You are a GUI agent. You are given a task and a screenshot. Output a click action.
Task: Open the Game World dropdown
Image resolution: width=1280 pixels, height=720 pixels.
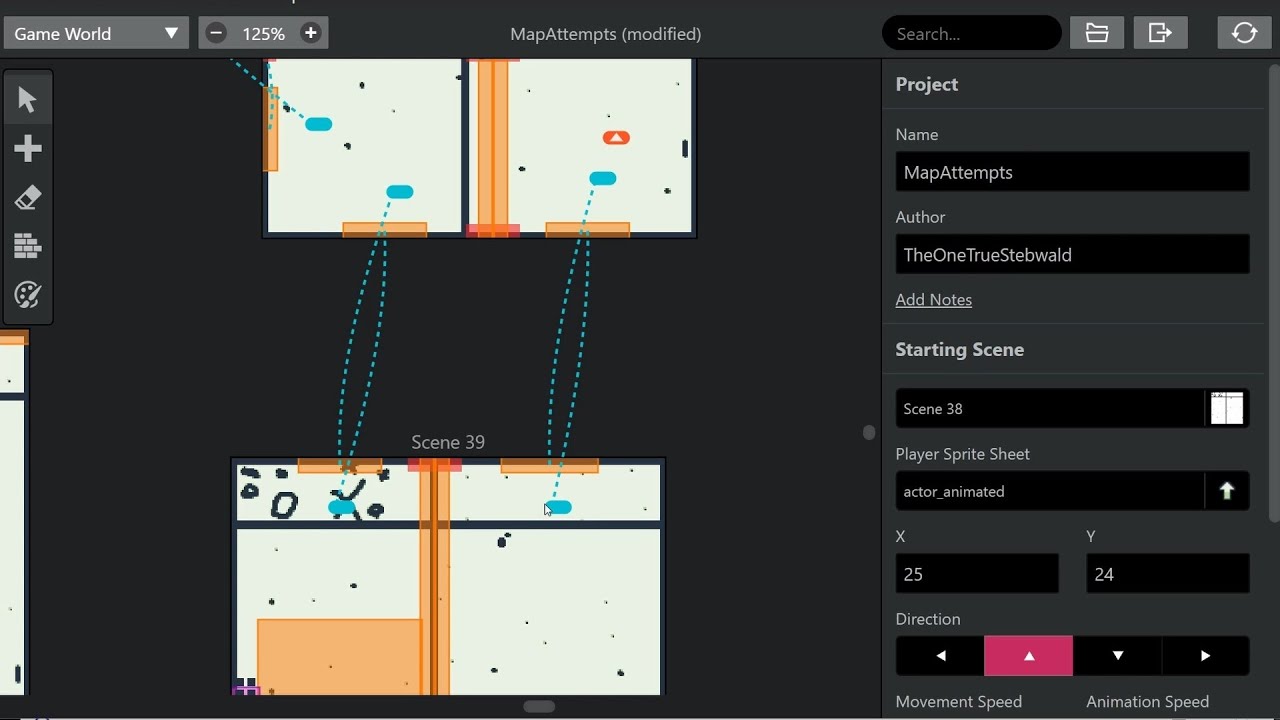(96, 33)
